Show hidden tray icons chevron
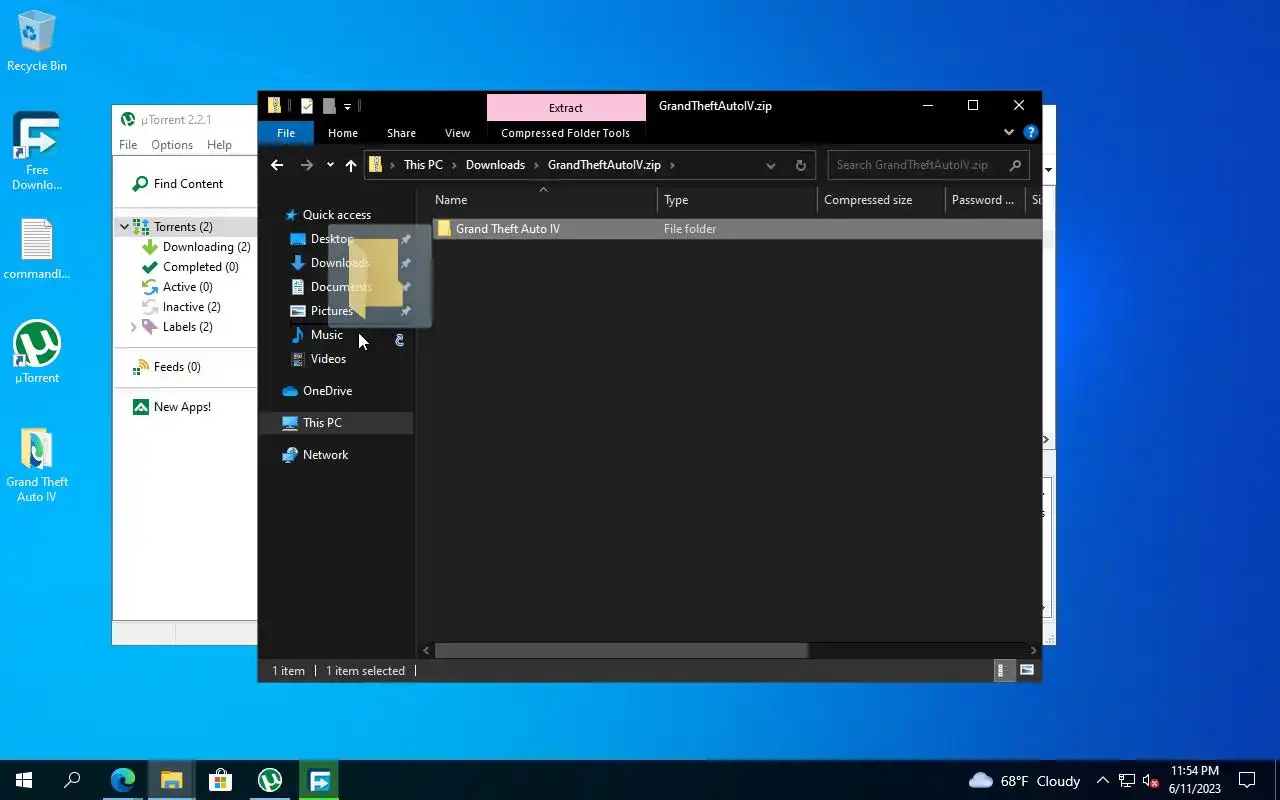The height and width of the screenshot is (800, 1280). point(1103,780)
